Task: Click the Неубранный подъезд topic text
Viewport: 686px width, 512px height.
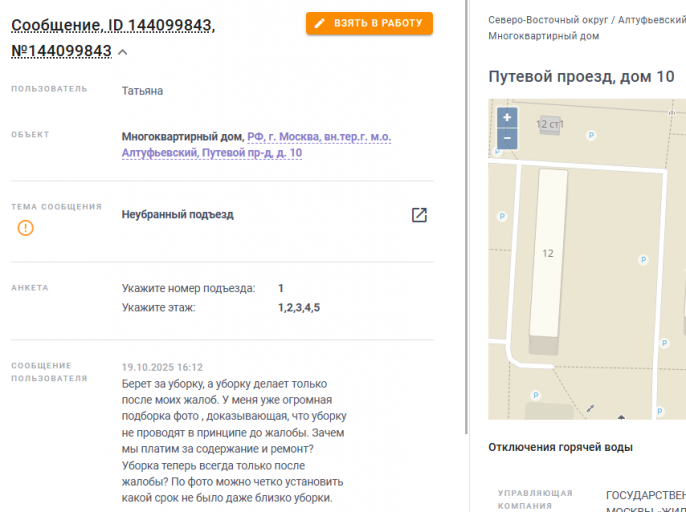Action: tap(177, 214)
